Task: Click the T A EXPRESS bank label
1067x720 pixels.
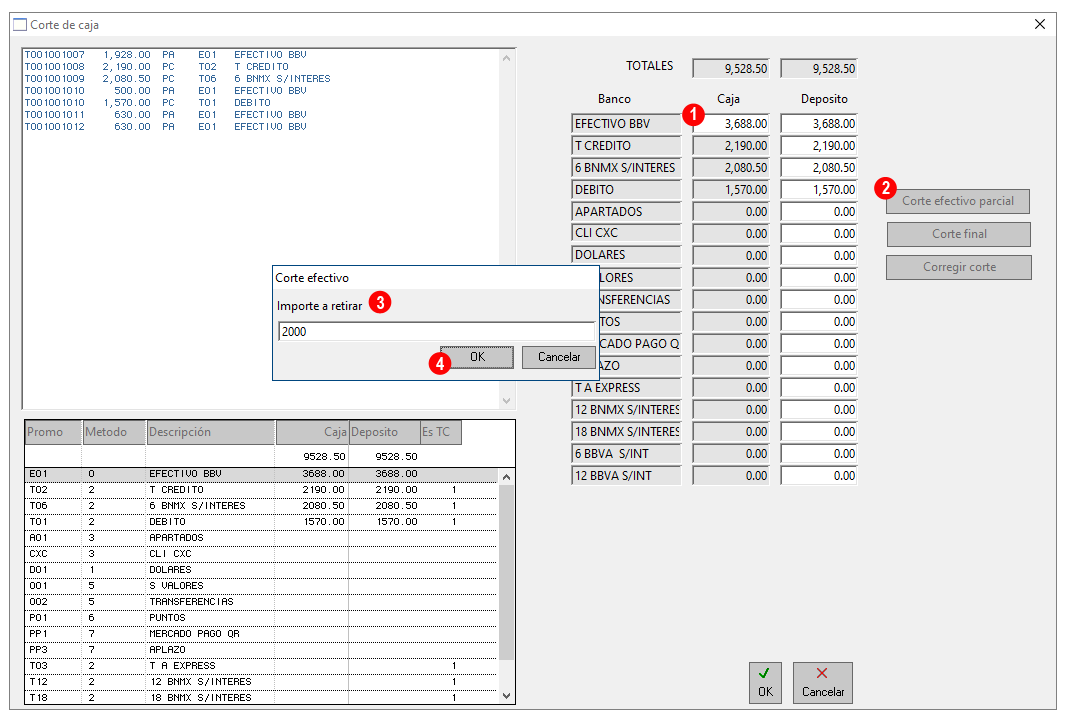Action: (x=626, y=388)
